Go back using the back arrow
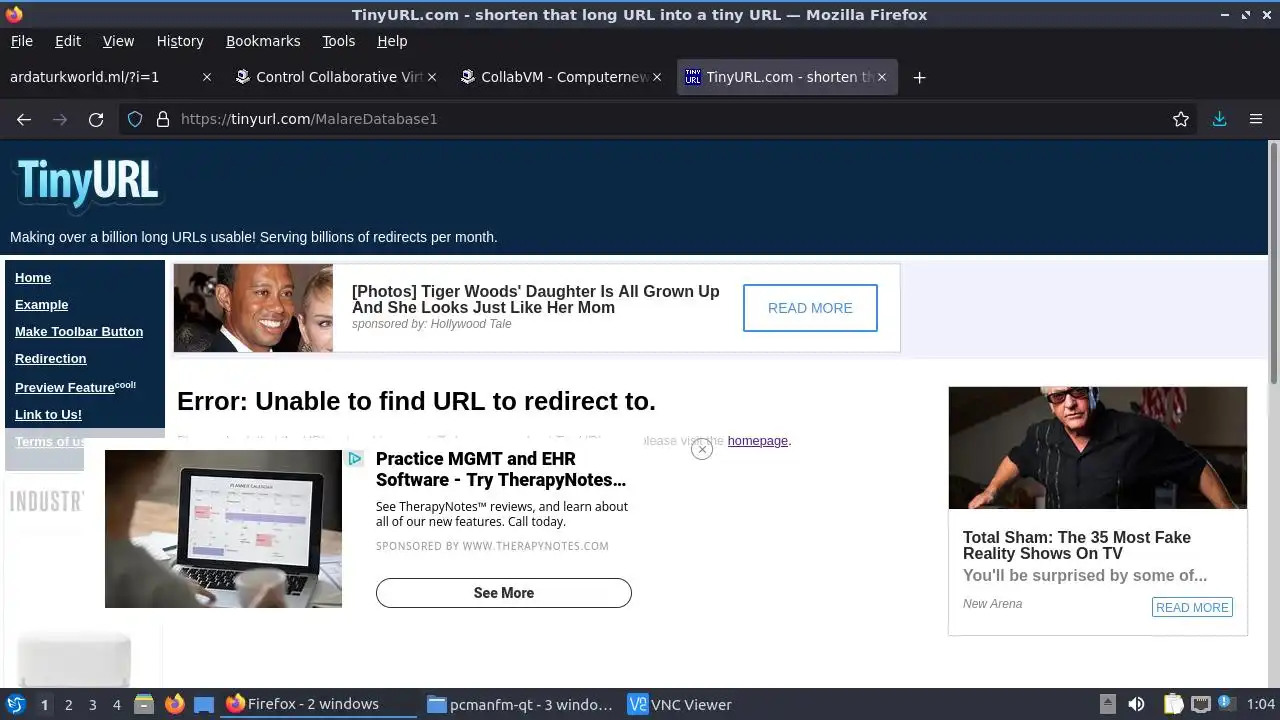This screenshot has height=720, width=1280. point(24,119)
